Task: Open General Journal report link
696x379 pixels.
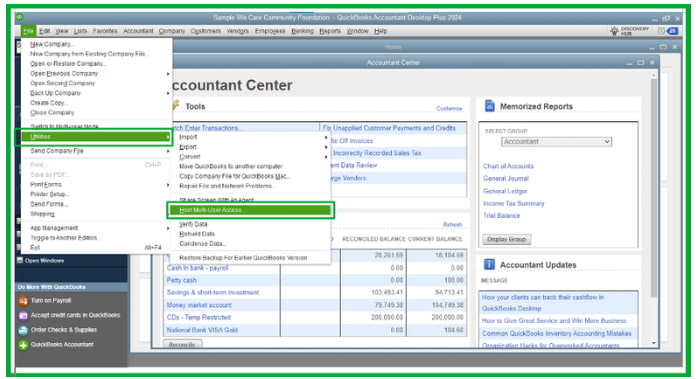Action: 506,178
